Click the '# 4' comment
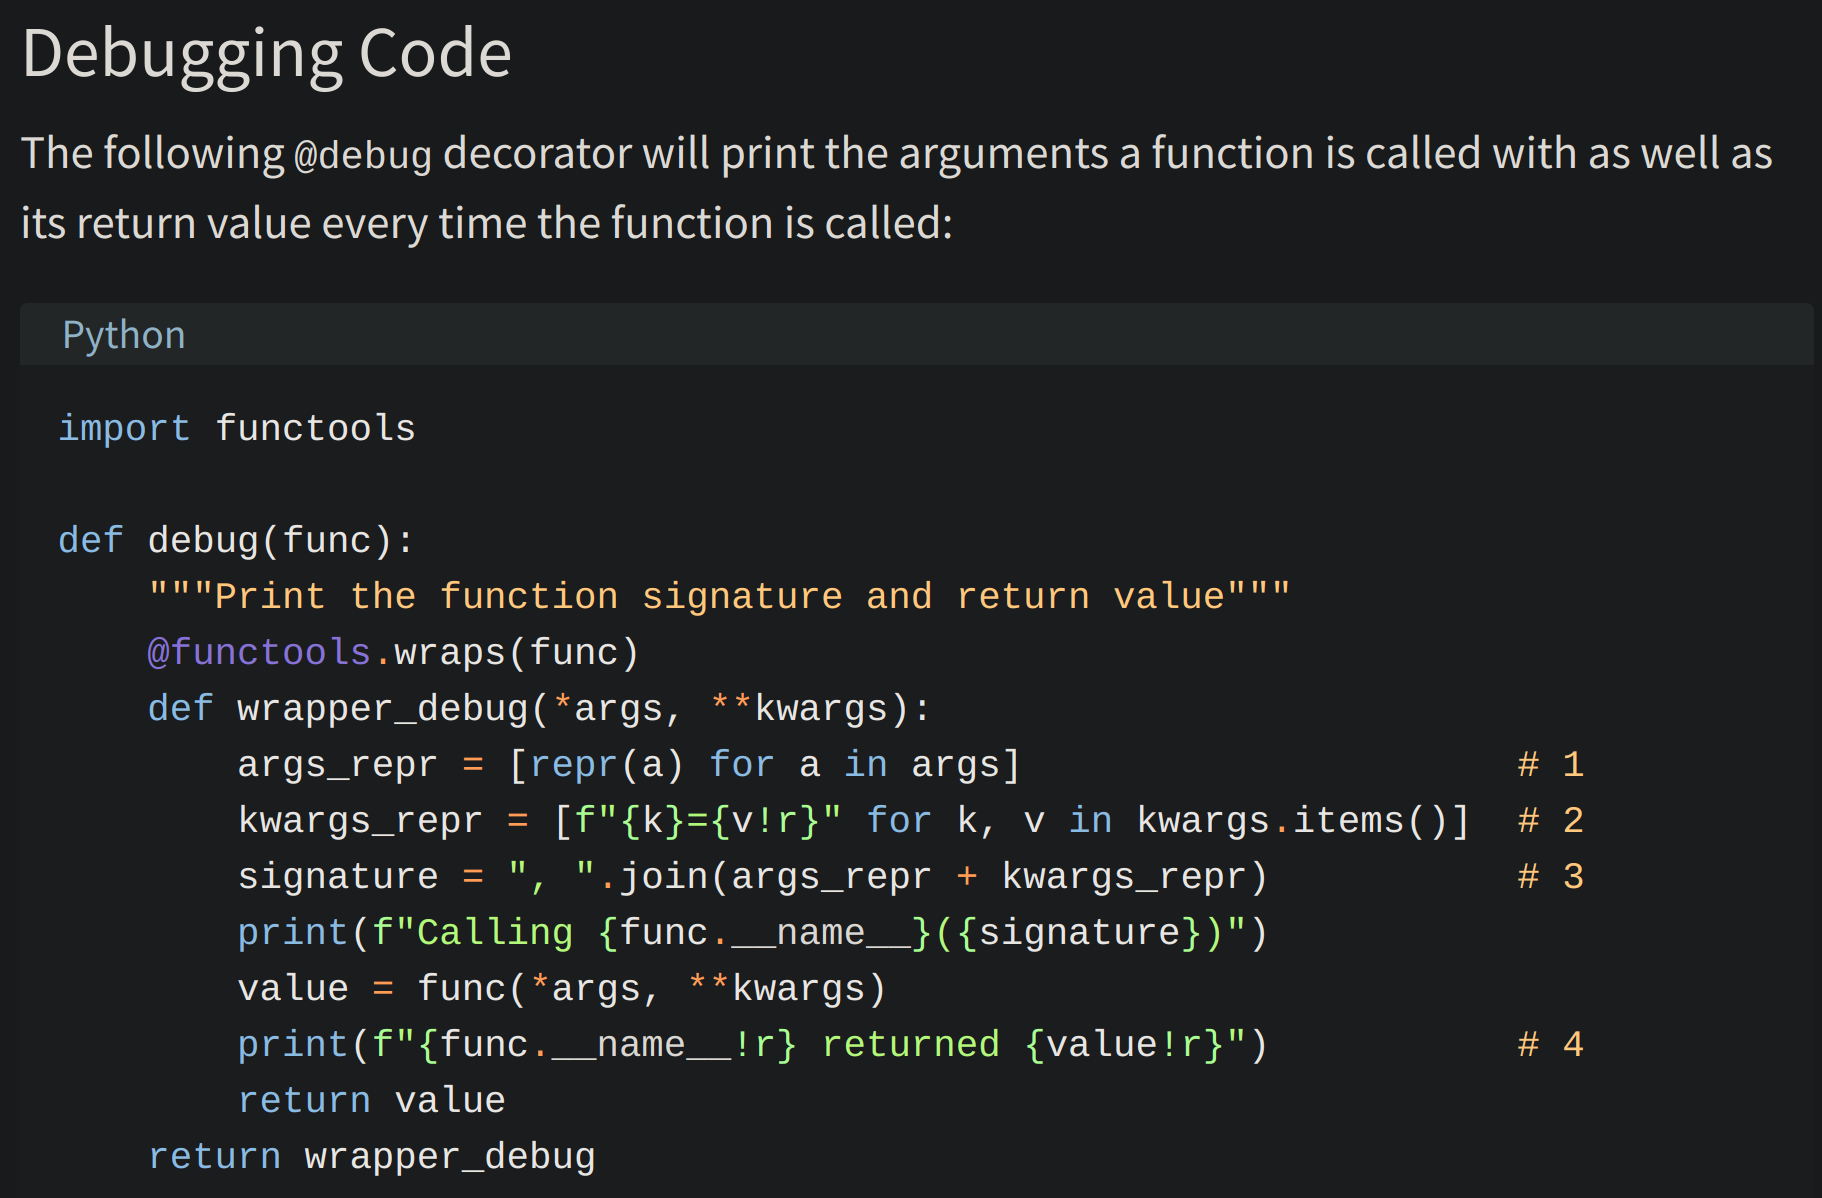 [x=1551, y=1044]
